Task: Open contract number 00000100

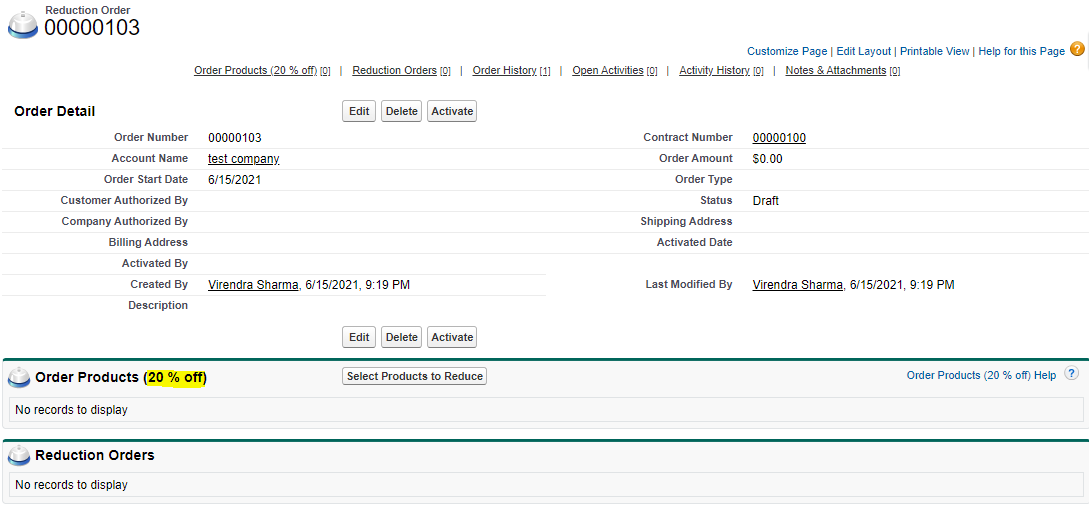Action: point(779,138)
